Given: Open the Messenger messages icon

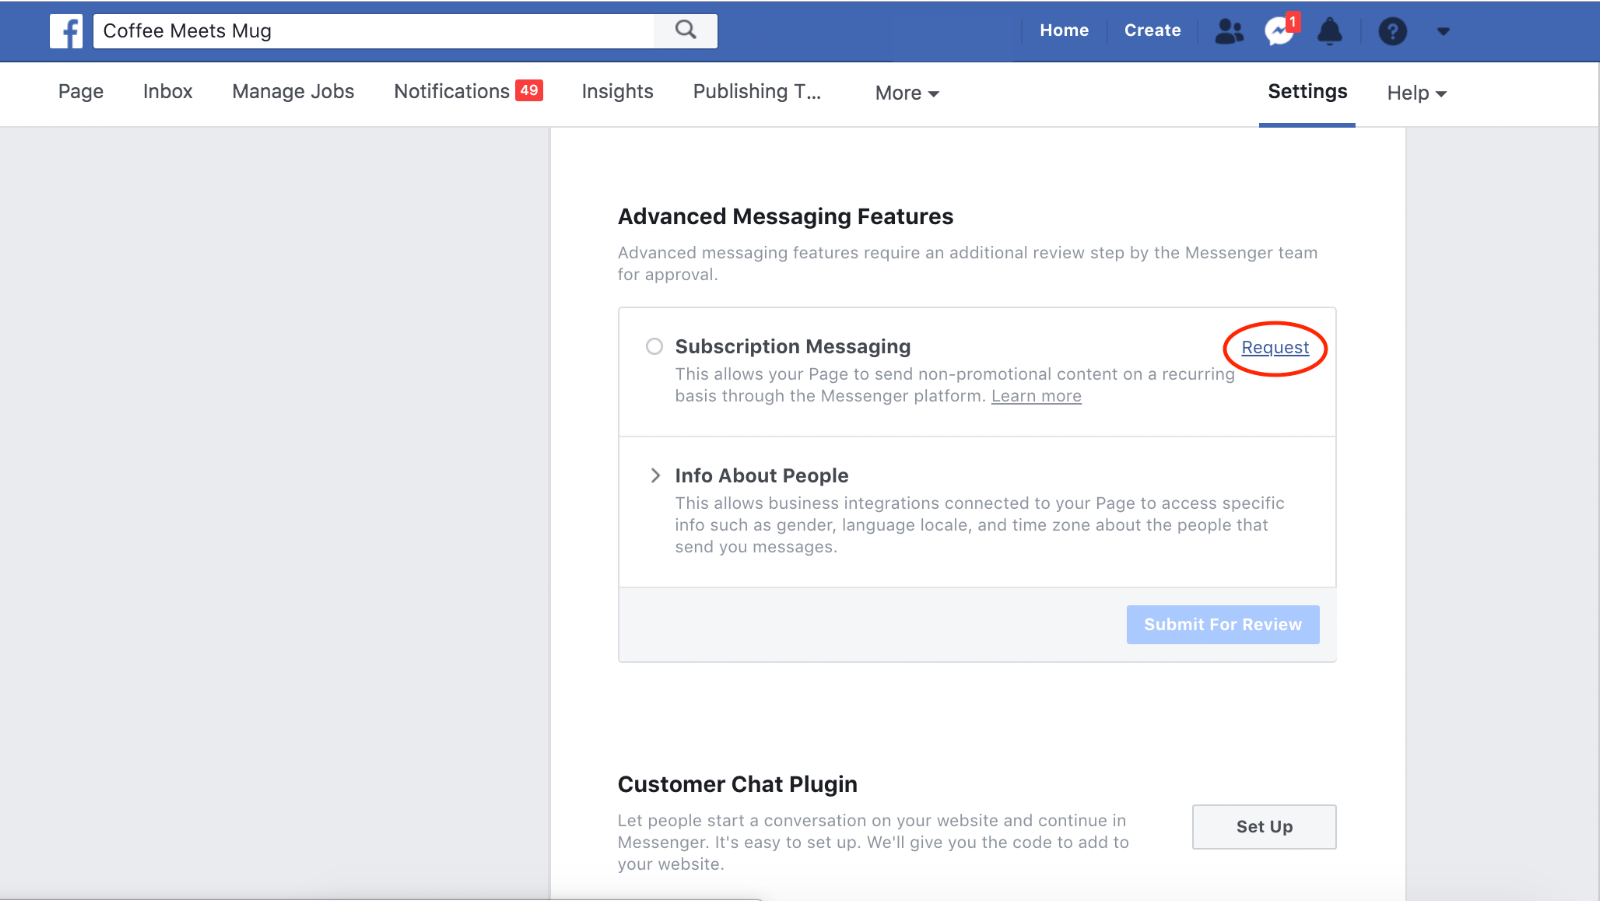Looking at the screenshot, I should pyautogui.click(x=1279, y=31).
